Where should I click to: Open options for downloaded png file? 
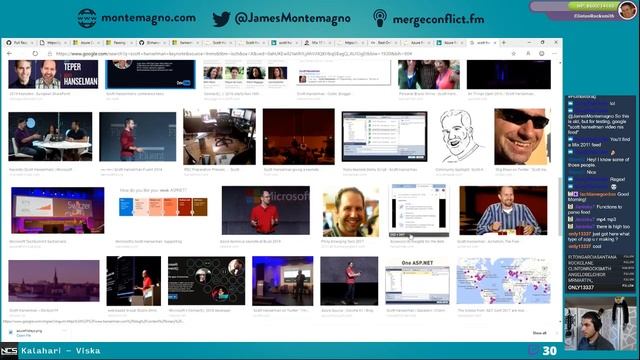pyautogui.click(x=64, y=331)
